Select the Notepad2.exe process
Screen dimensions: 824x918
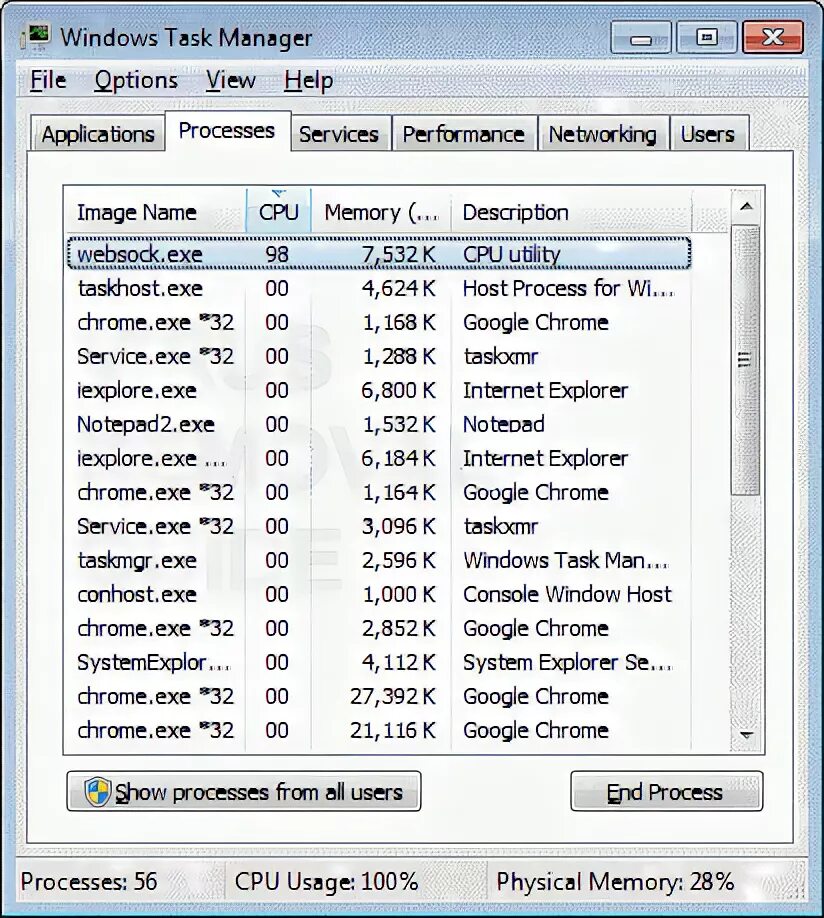379,424
